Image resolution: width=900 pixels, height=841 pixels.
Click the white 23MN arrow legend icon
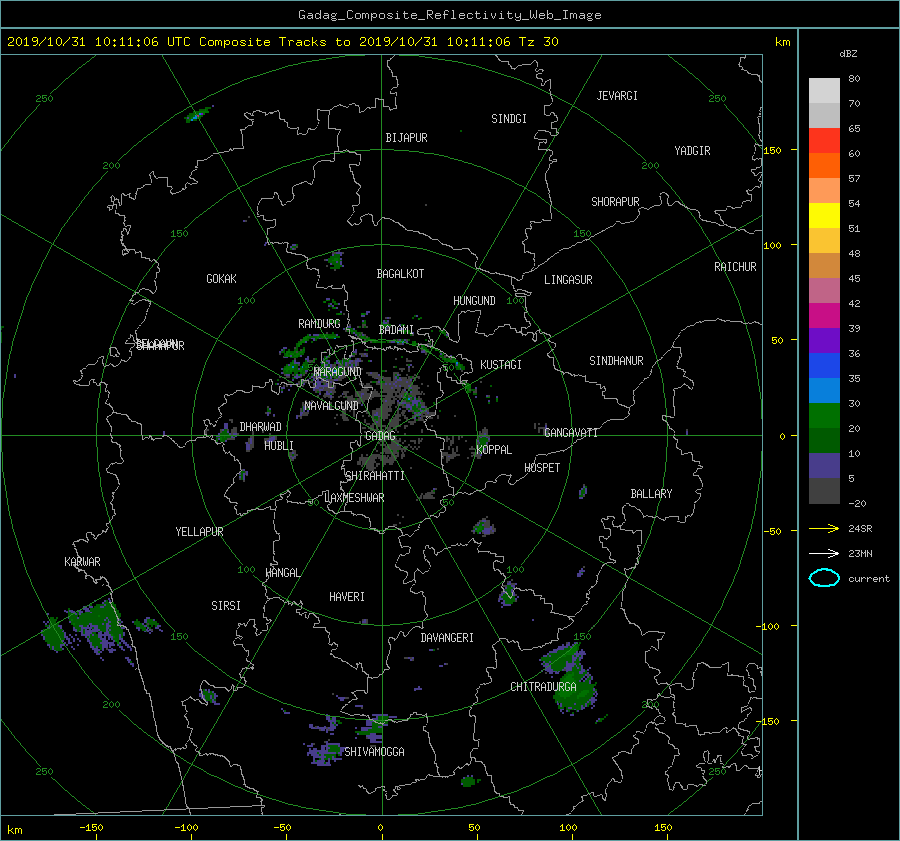pyautogui.click(x=824, y=553)
